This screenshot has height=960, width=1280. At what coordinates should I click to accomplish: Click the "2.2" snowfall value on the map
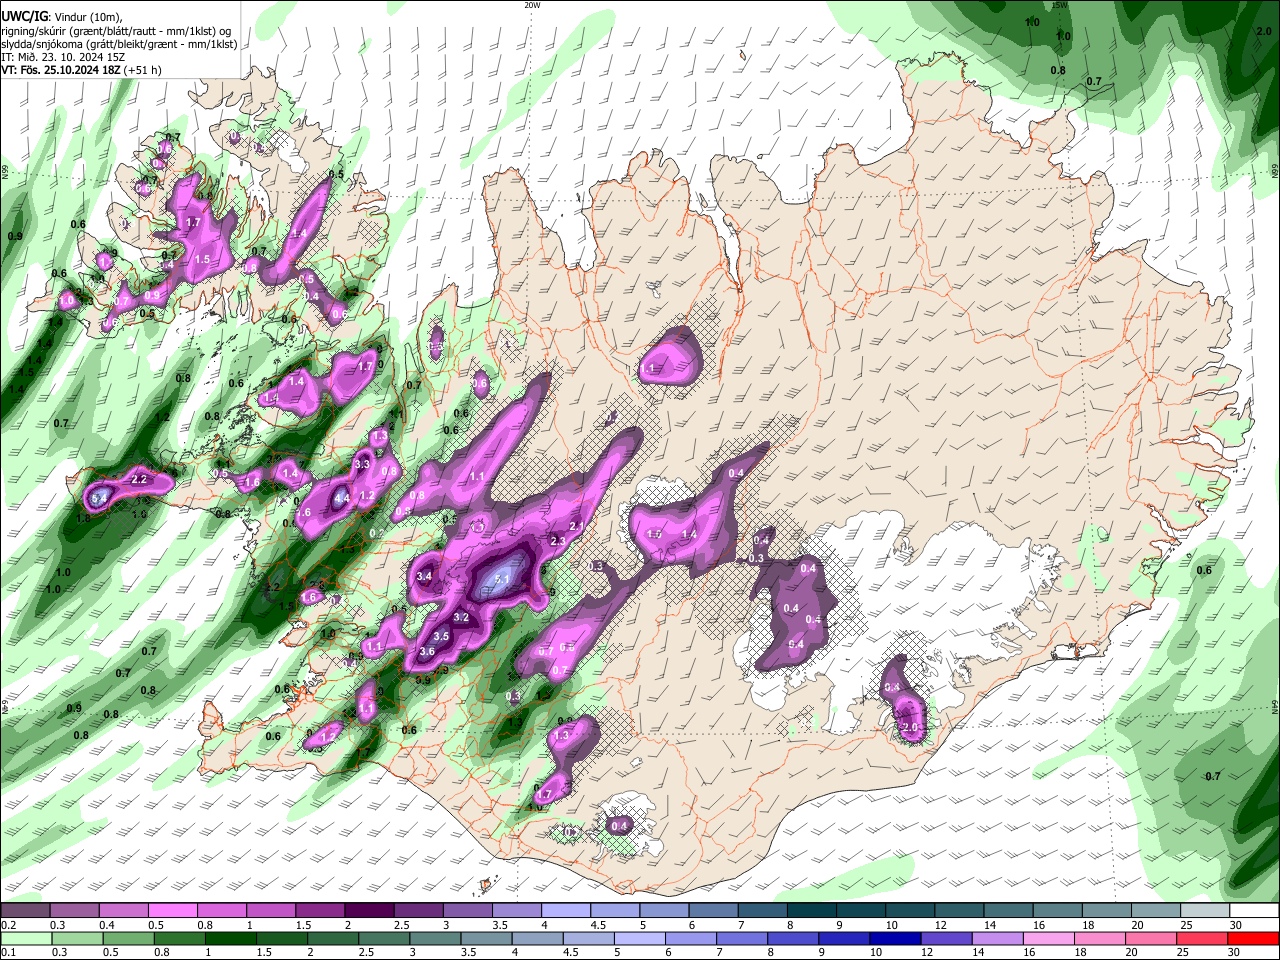(139, 480)
